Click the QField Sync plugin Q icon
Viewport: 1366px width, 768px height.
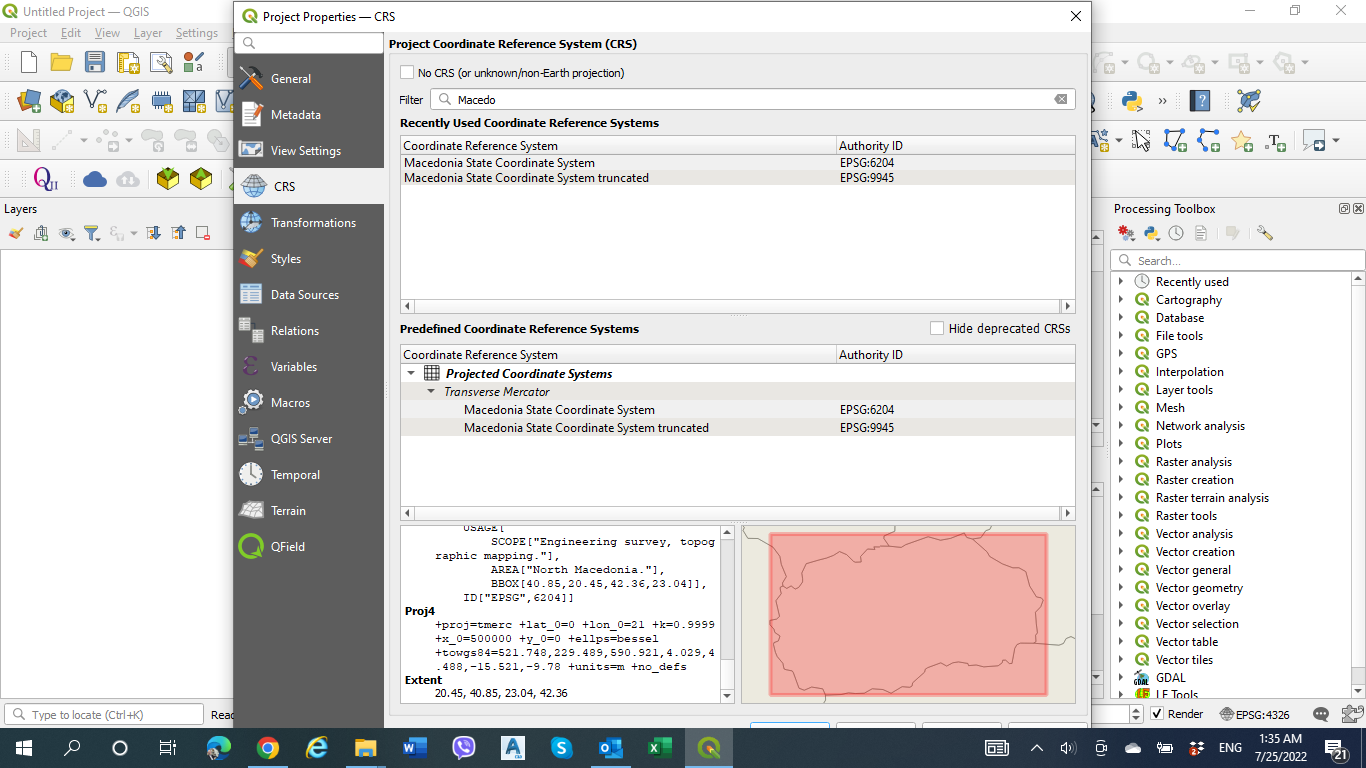point(46,179)
